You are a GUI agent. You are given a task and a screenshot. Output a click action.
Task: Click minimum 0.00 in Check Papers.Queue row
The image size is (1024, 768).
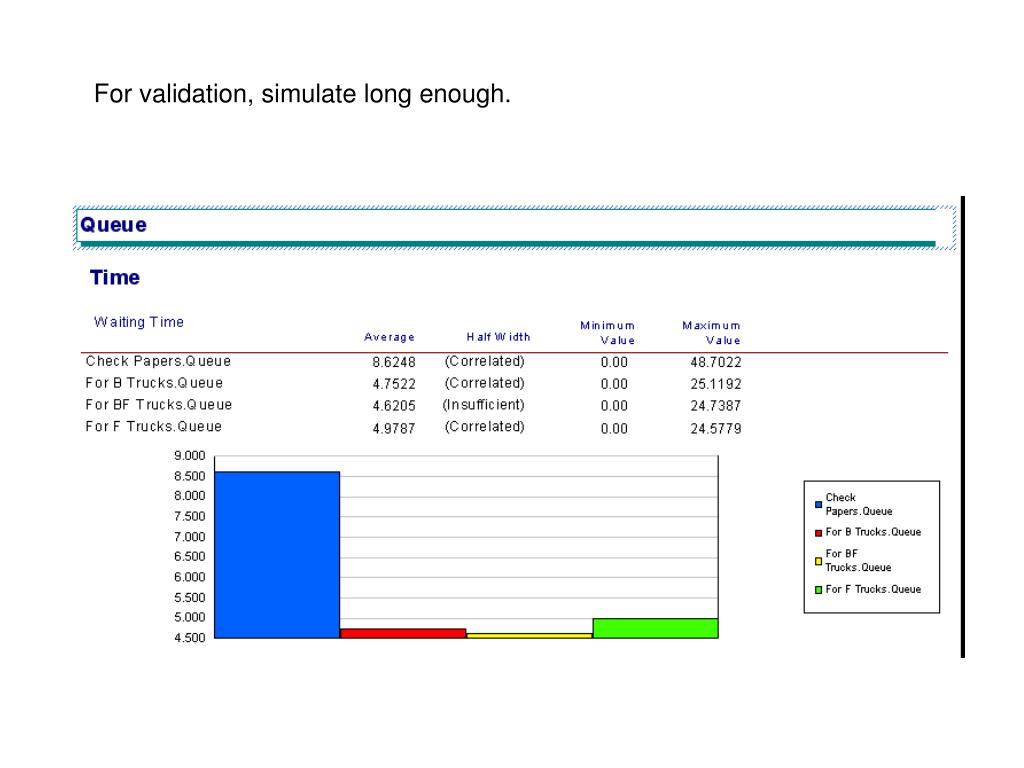[615, 362]
